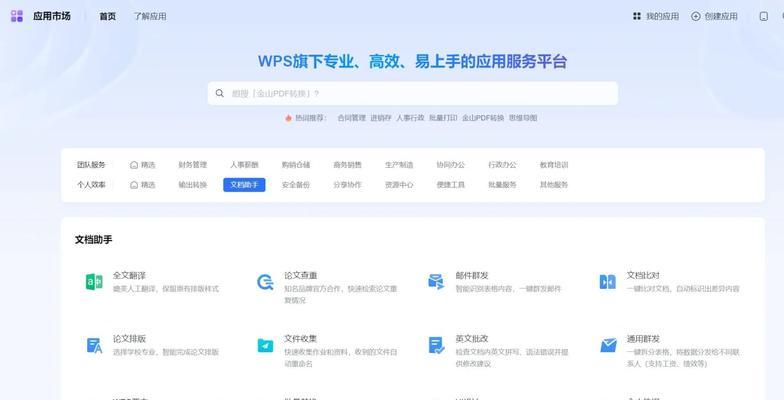Focus the app search input field

coord(413,94)
